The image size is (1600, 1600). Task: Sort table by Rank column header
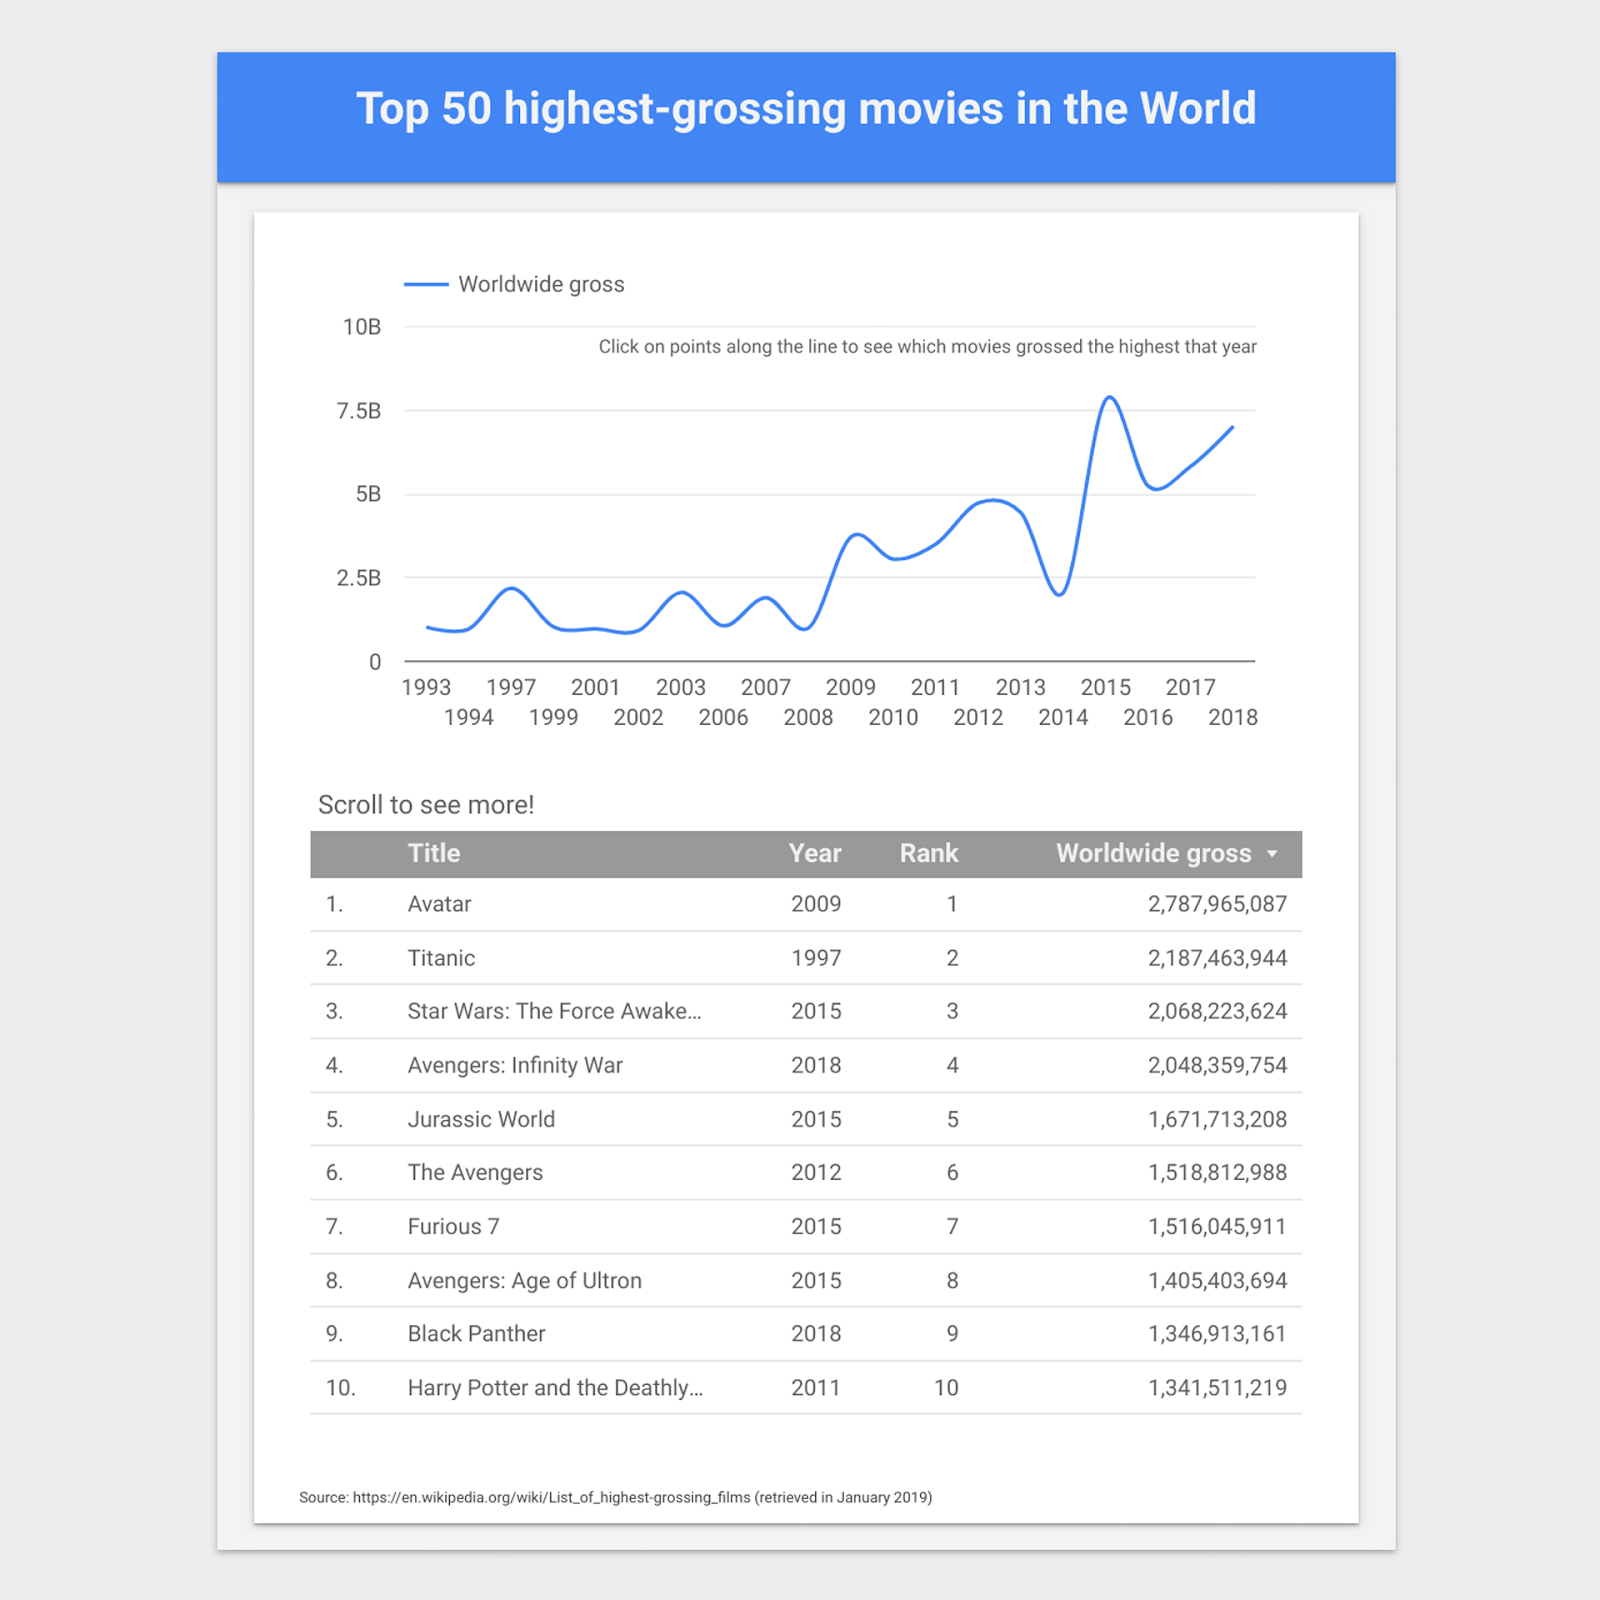pyautogui.click(x=929, y=853)
